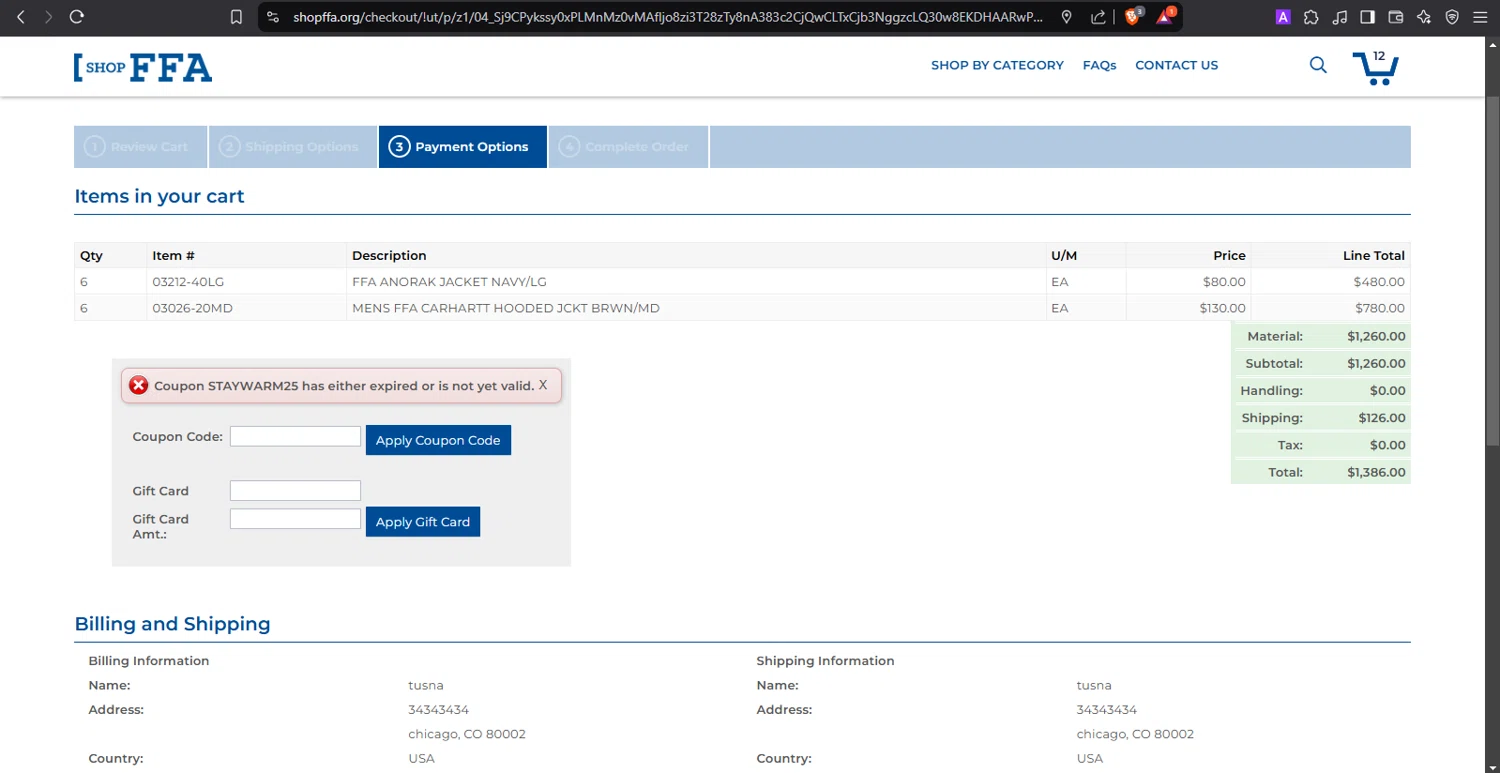Focus the Coupon Code input field

click(295, 436)
